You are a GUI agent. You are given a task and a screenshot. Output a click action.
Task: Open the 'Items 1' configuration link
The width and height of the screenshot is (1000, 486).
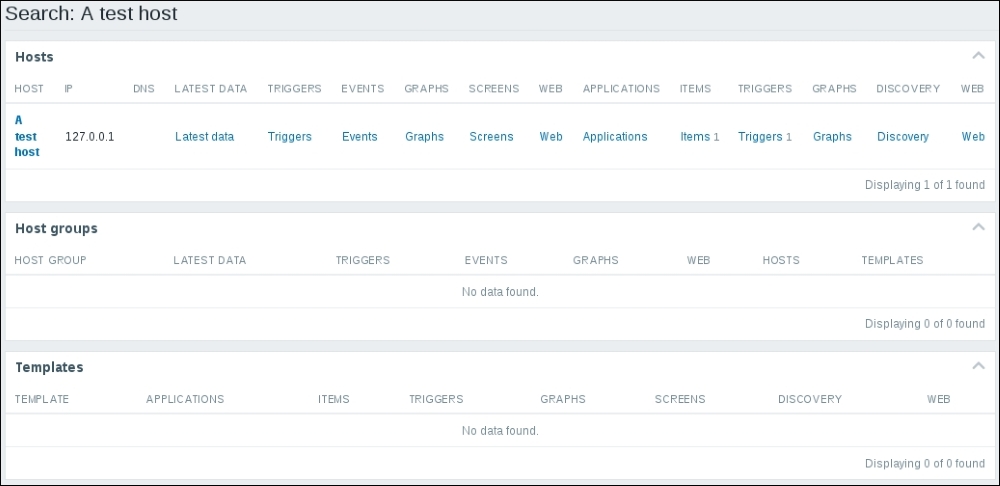[x=694, y=137]
